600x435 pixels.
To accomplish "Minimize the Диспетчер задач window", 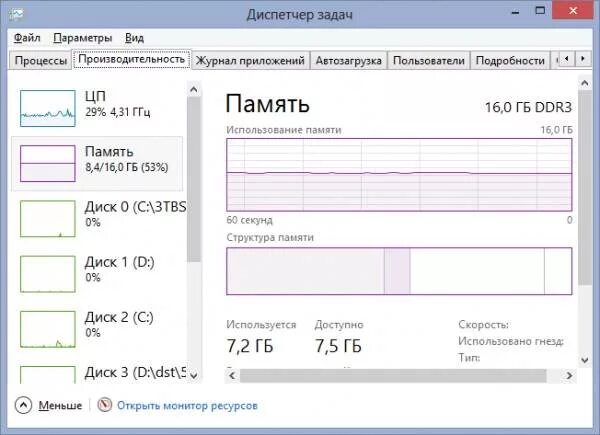I will pyautogui.click(x=516, y=11).
